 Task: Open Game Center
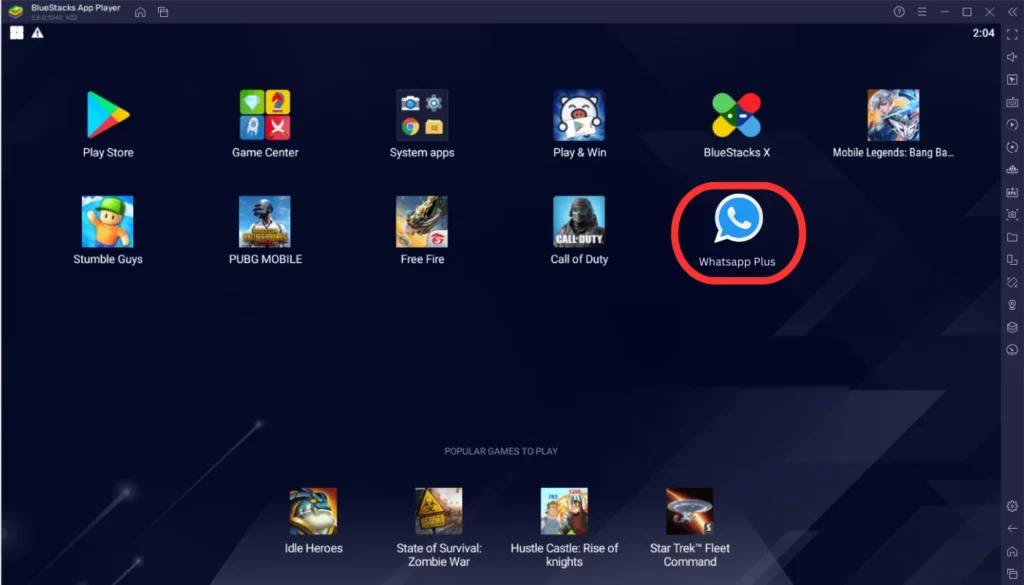click(x=265, y=115)
